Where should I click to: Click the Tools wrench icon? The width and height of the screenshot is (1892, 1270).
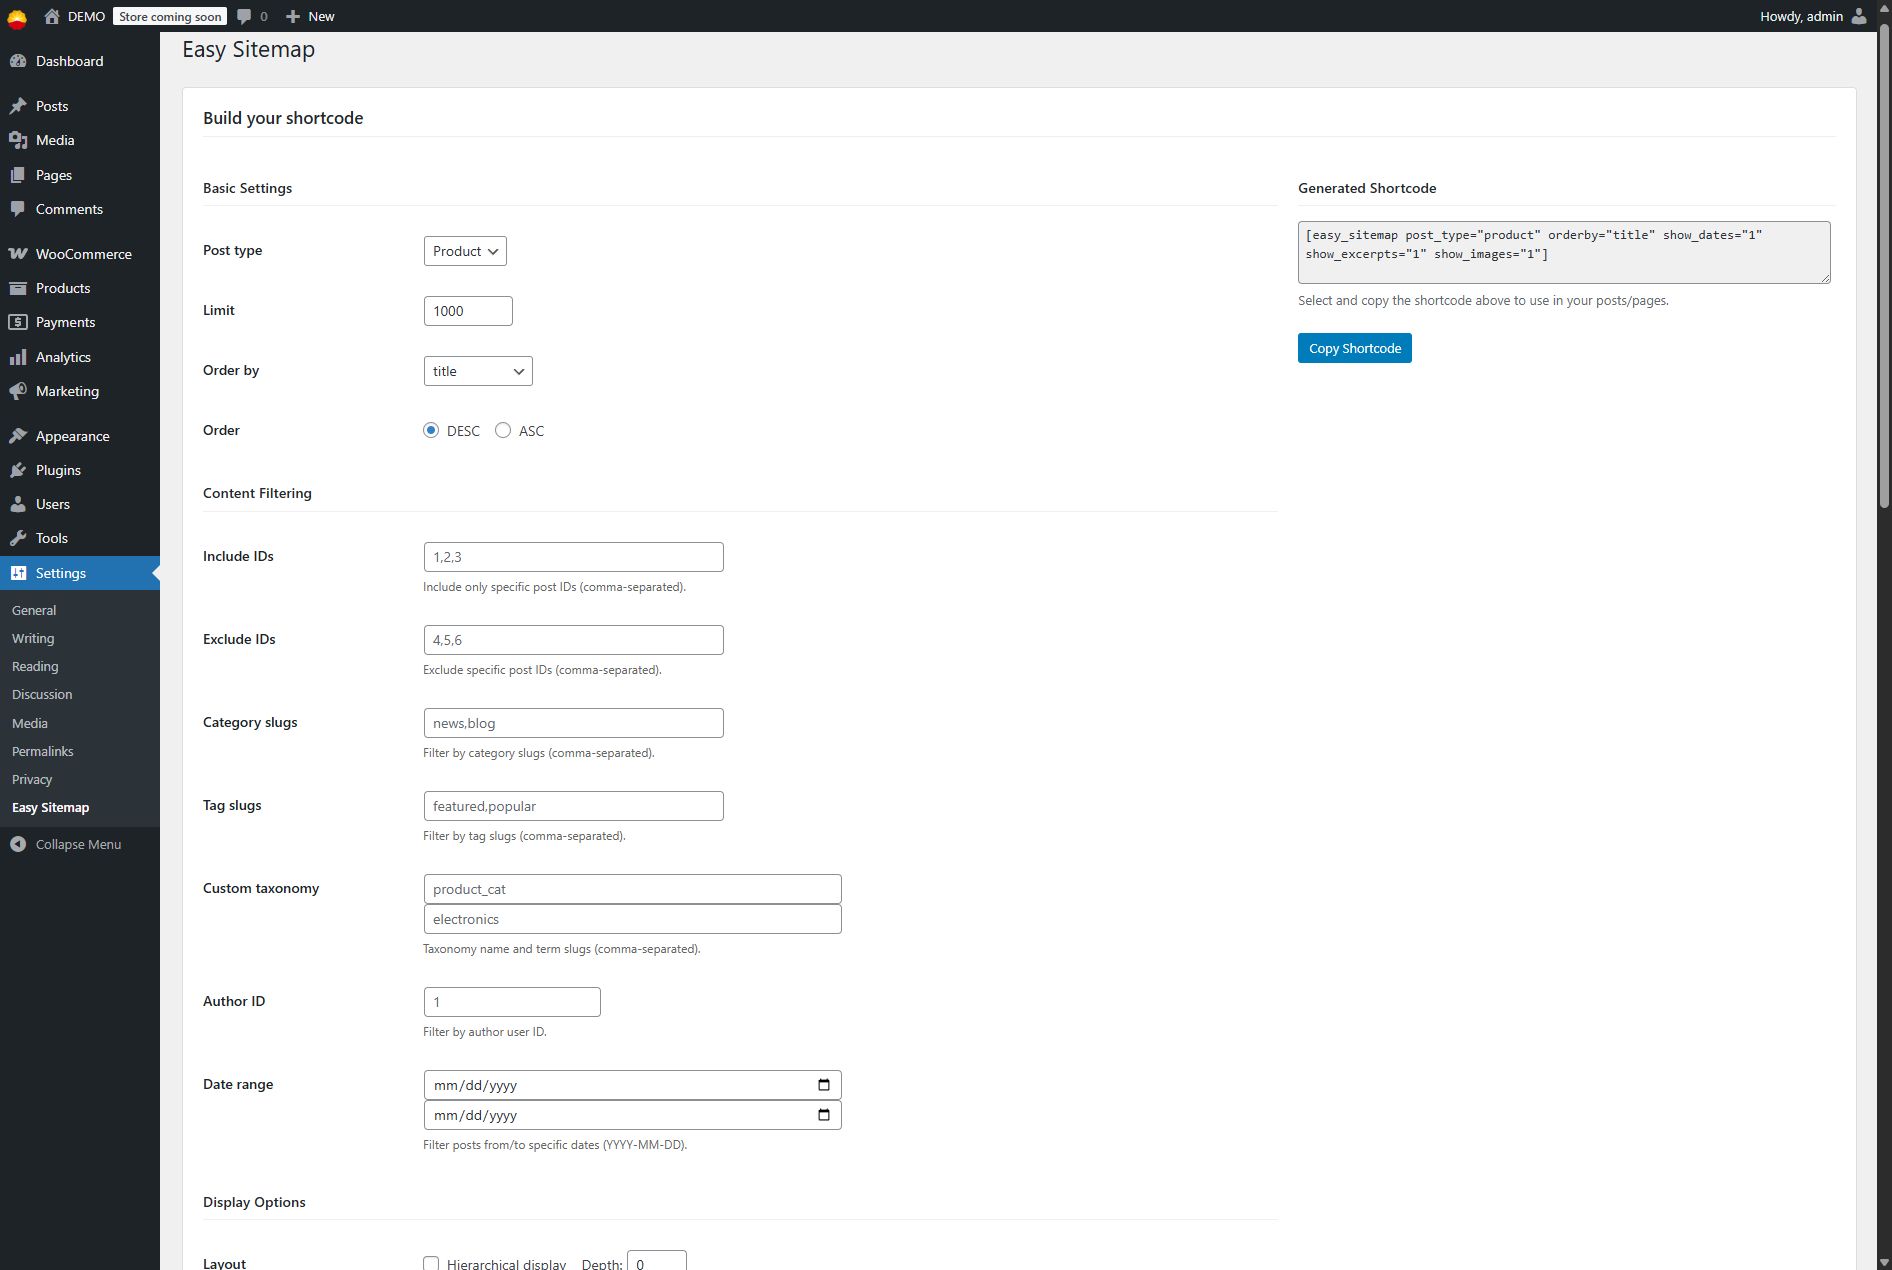click(x=18, y=538)
